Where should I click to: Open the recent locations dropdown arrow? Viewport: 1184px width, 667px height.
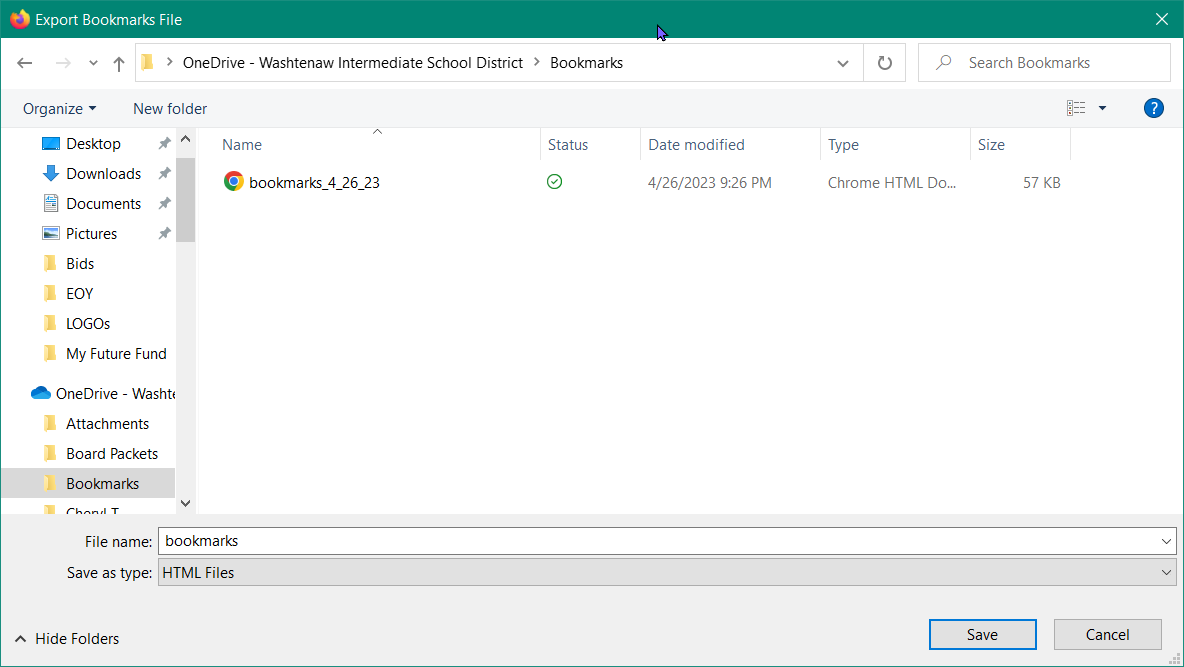[93, 63]
